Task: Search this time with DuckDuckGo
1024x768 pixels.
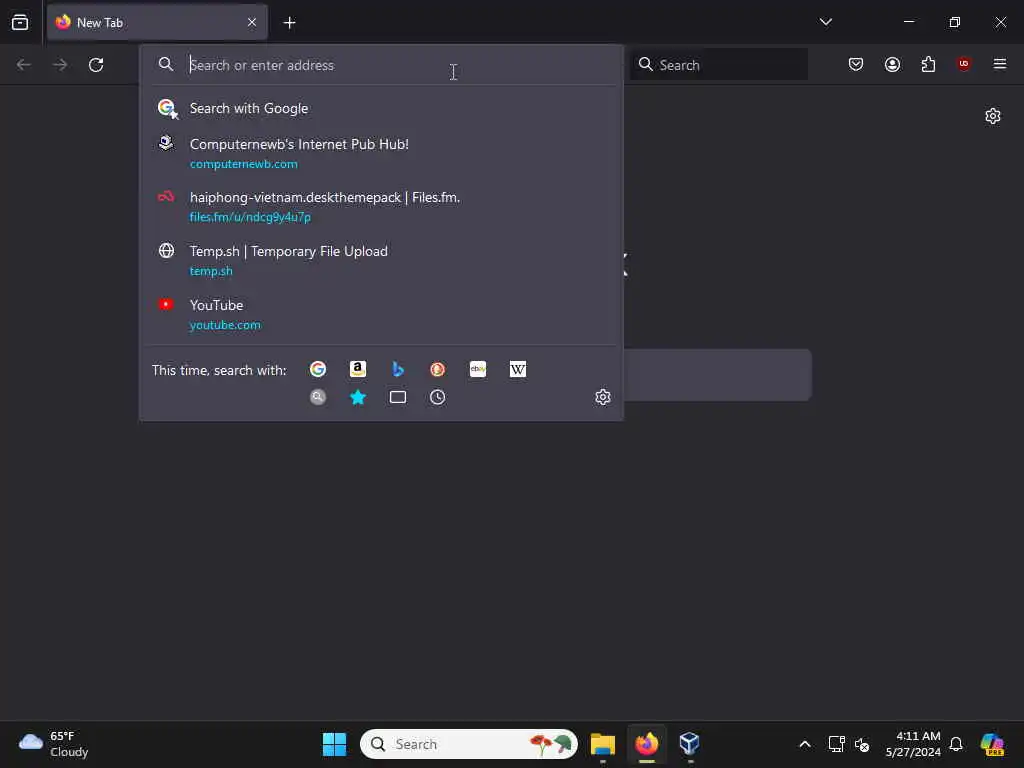Action: (438, 370)
